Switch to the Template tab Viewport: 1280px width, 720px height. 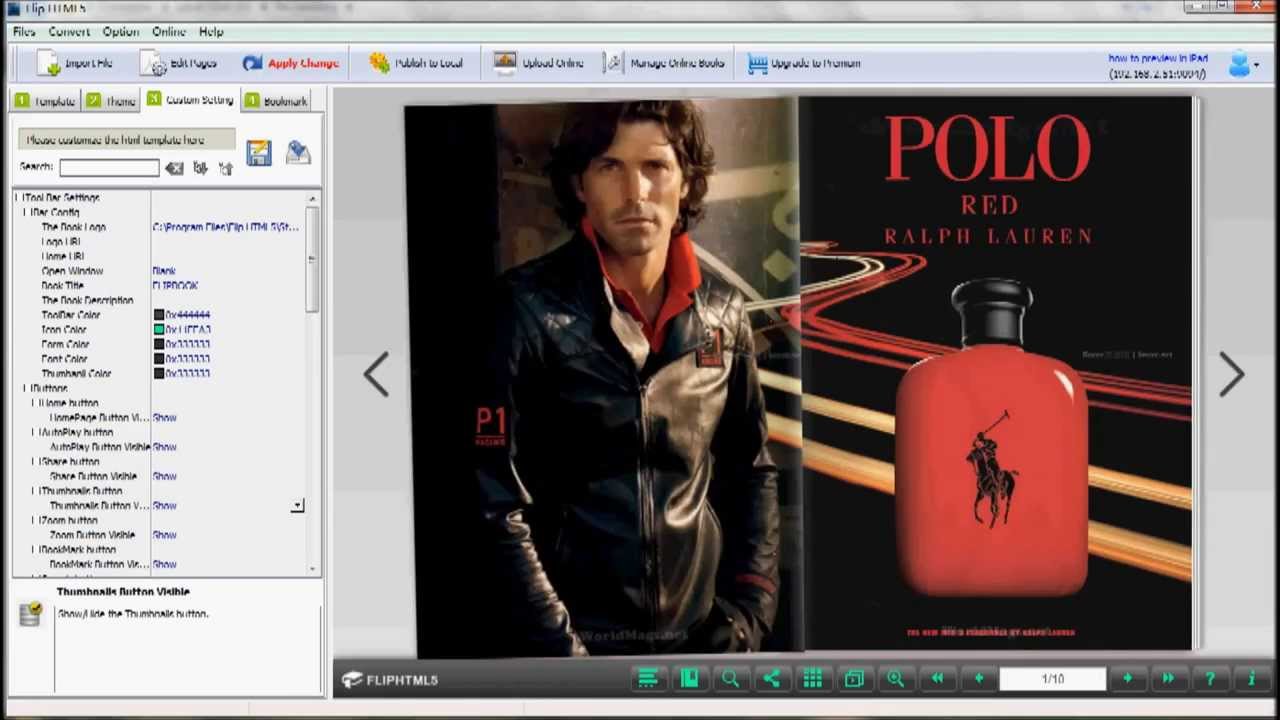tap(45, 101)
